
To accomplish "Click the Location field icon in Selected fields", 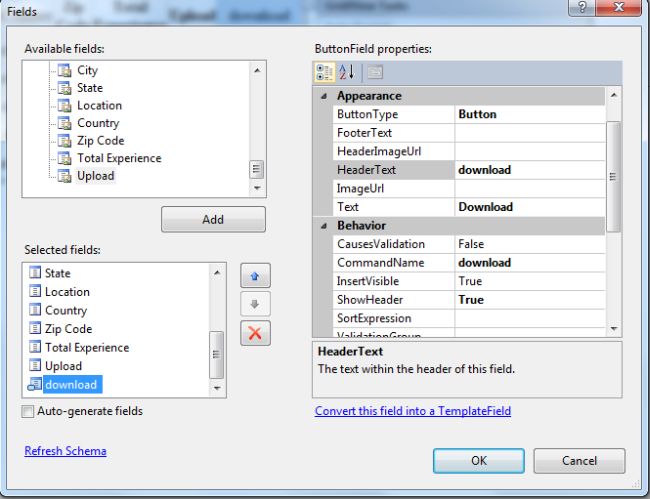I will 35,291.
